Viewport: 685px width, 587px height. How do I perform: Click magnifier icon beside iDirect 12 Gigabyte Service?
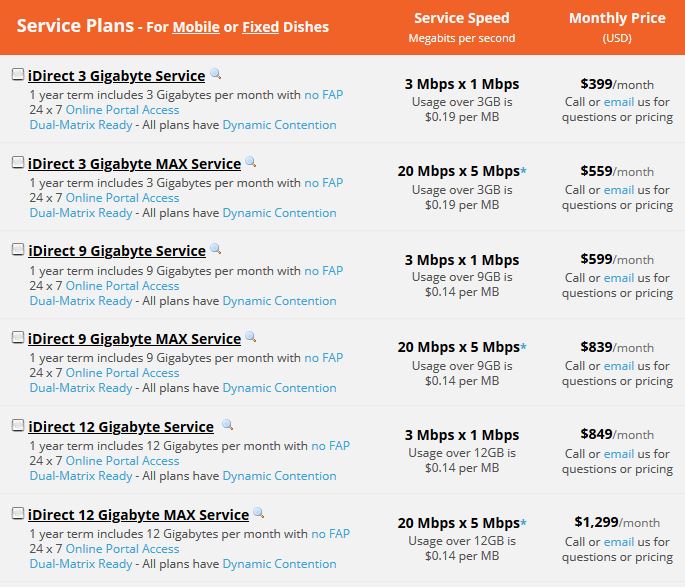point(227,425)
